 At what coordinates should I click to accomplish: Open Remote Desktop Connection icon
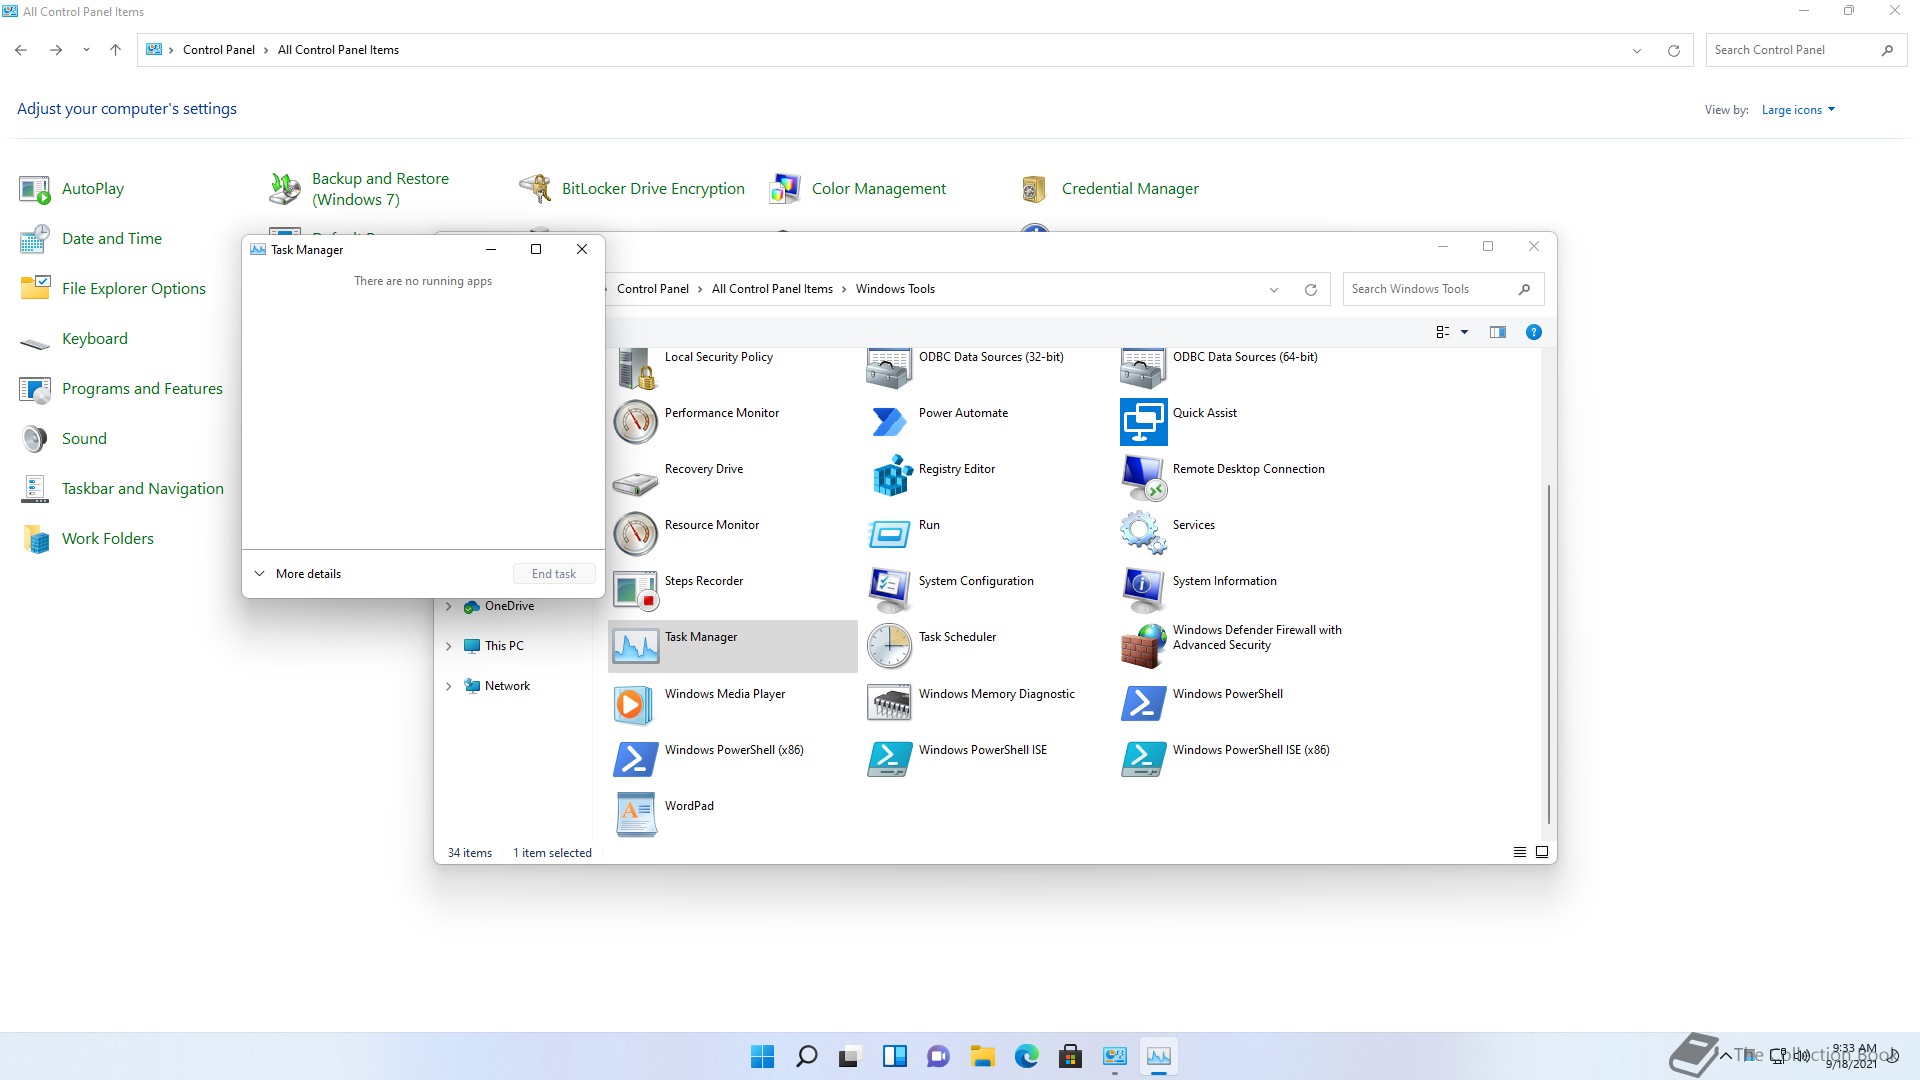[x=1144, y=478]
